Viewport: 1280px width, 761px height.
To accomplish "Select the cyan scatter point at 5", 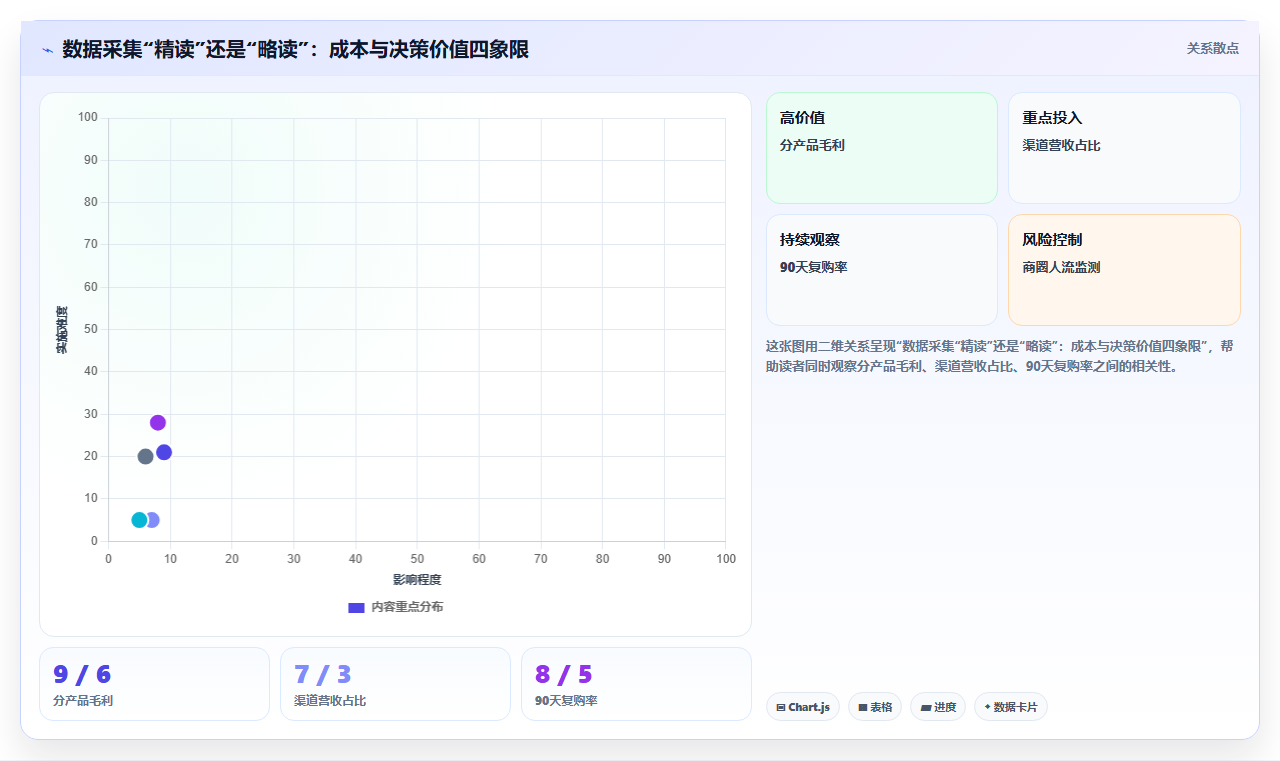I will click(139, 520).
